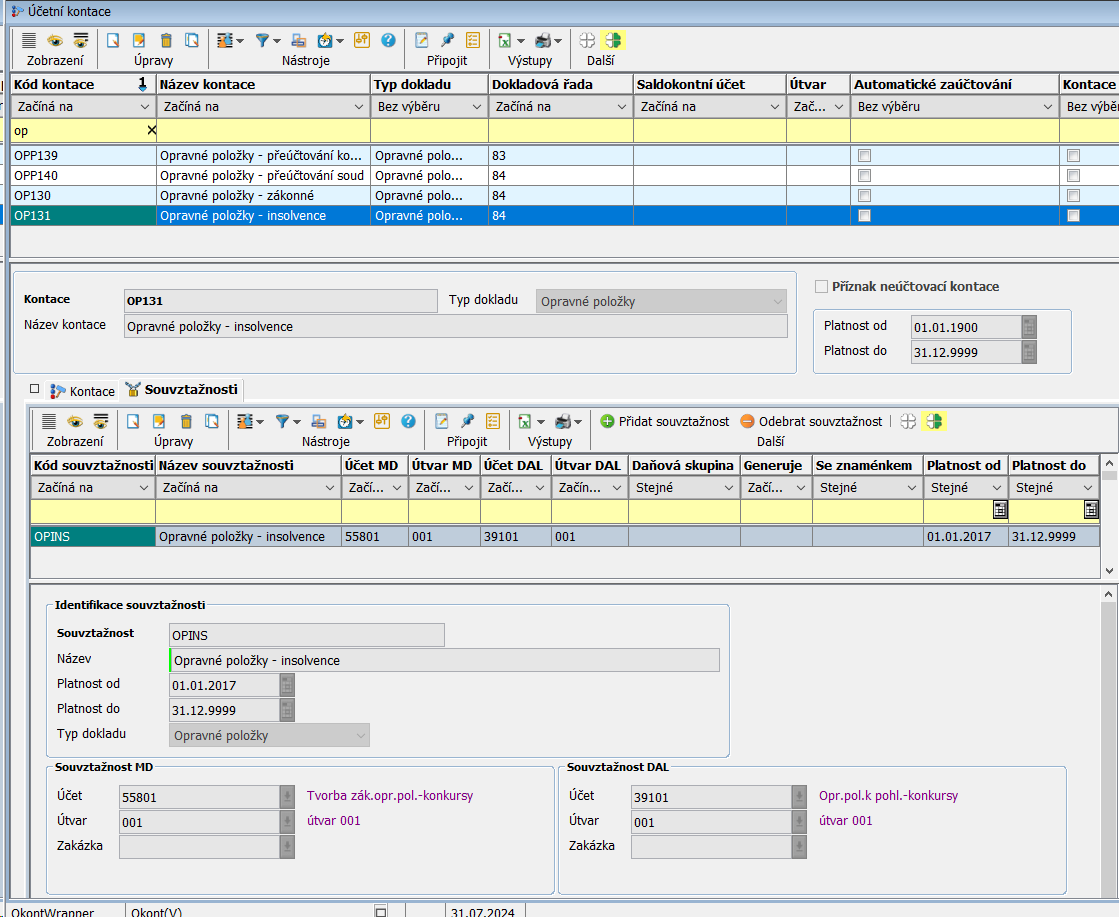Toggle automatic posting checkbox for OP130 row
1119x917 pixels.
865,196
